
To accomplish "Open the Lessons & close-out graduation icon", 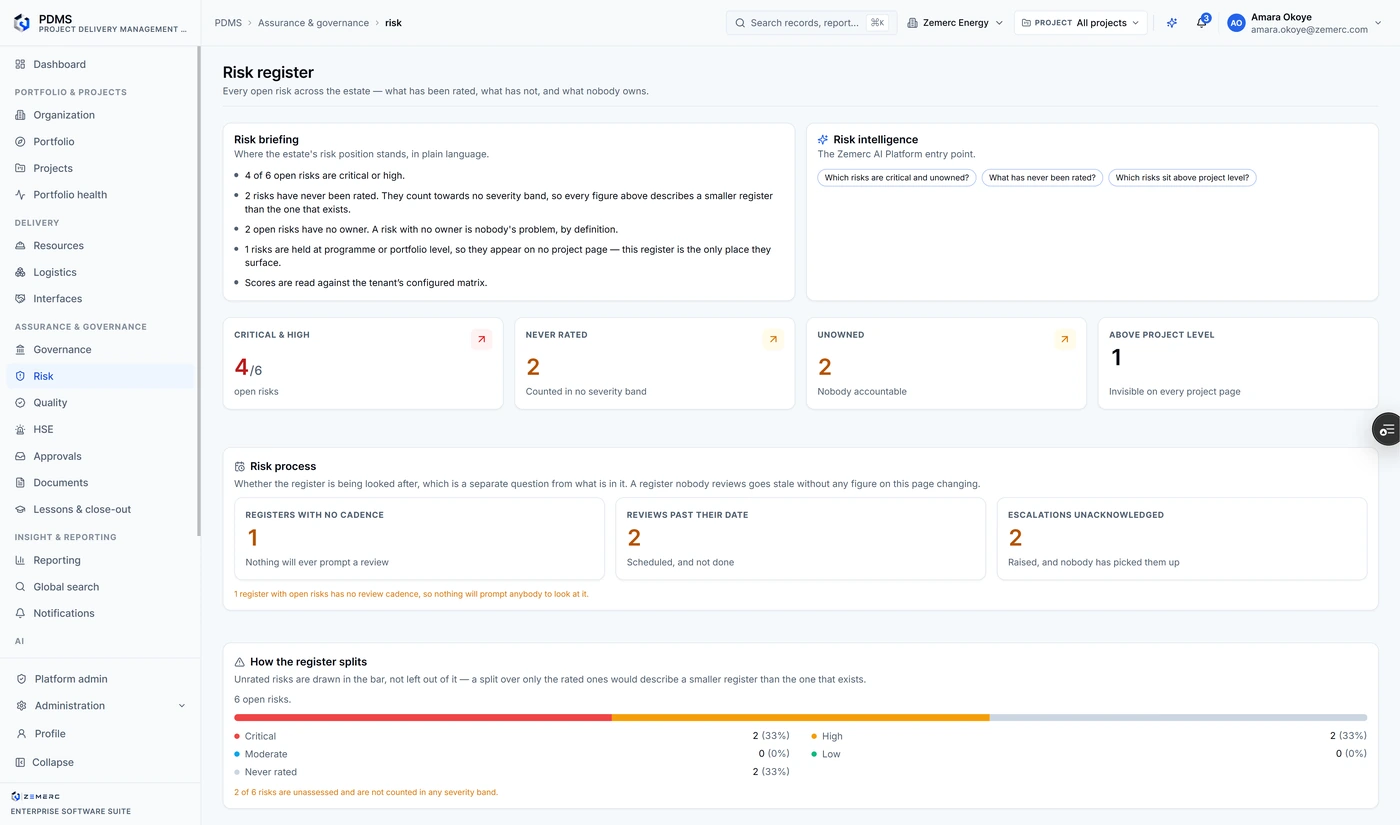I will (20, 509).
